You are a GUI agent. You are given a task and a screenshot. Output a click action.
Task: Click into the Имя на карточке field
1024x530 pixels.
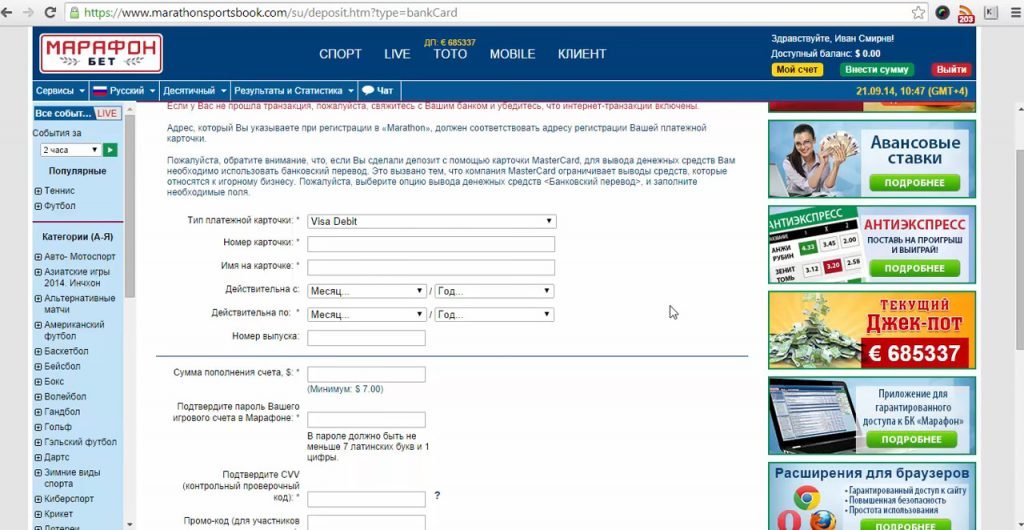[431, 268]
